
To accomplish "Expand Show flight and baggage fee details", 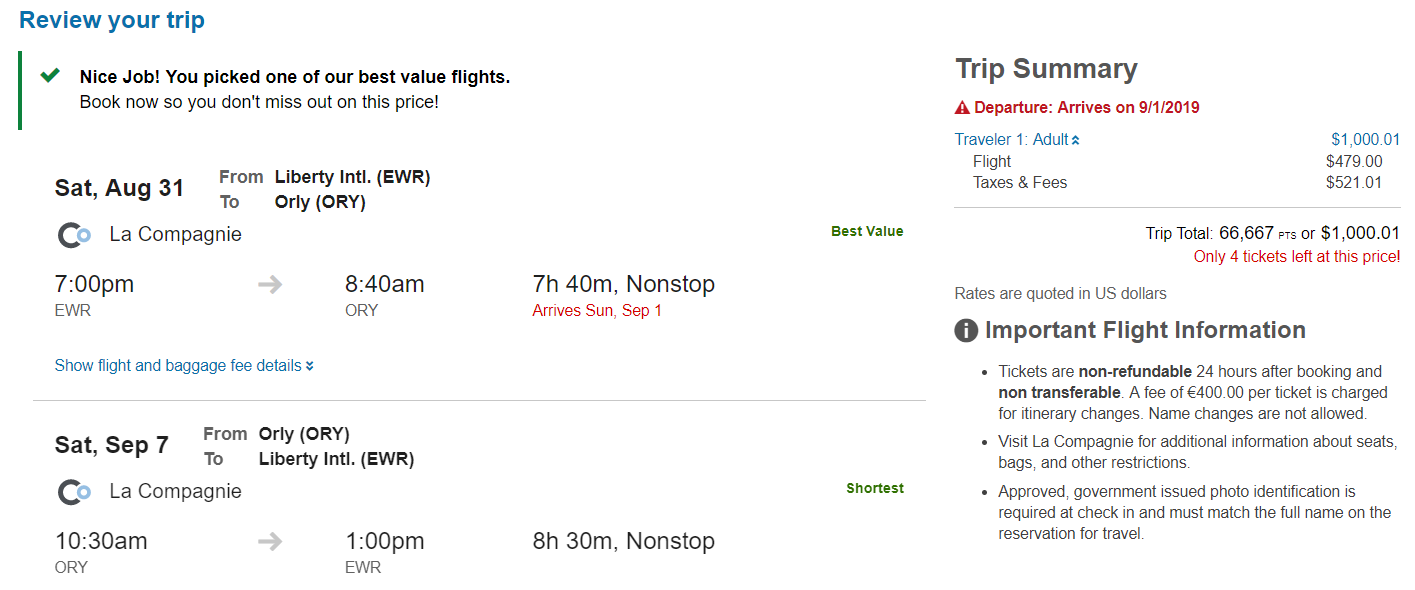I will click(x=178, y=366).
